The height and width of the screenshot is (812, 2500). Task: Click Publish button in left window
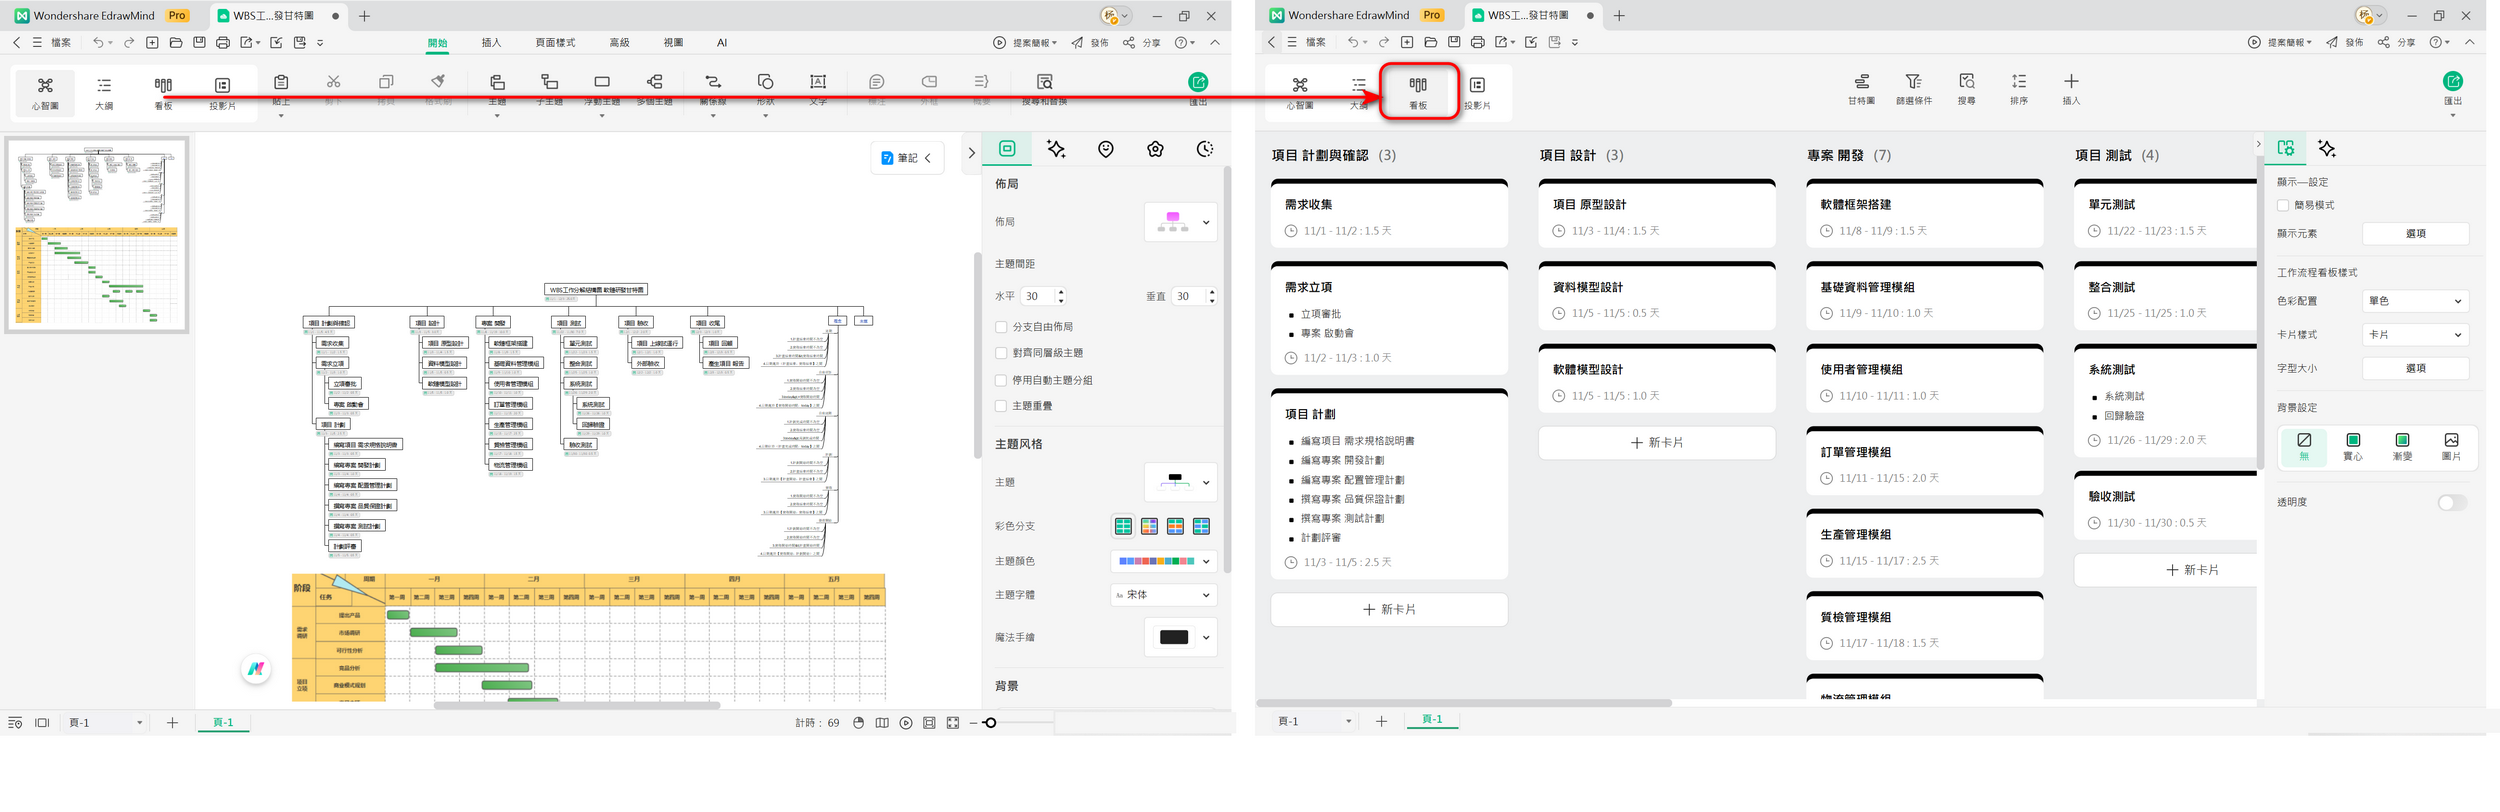(x=1091, y=43)
